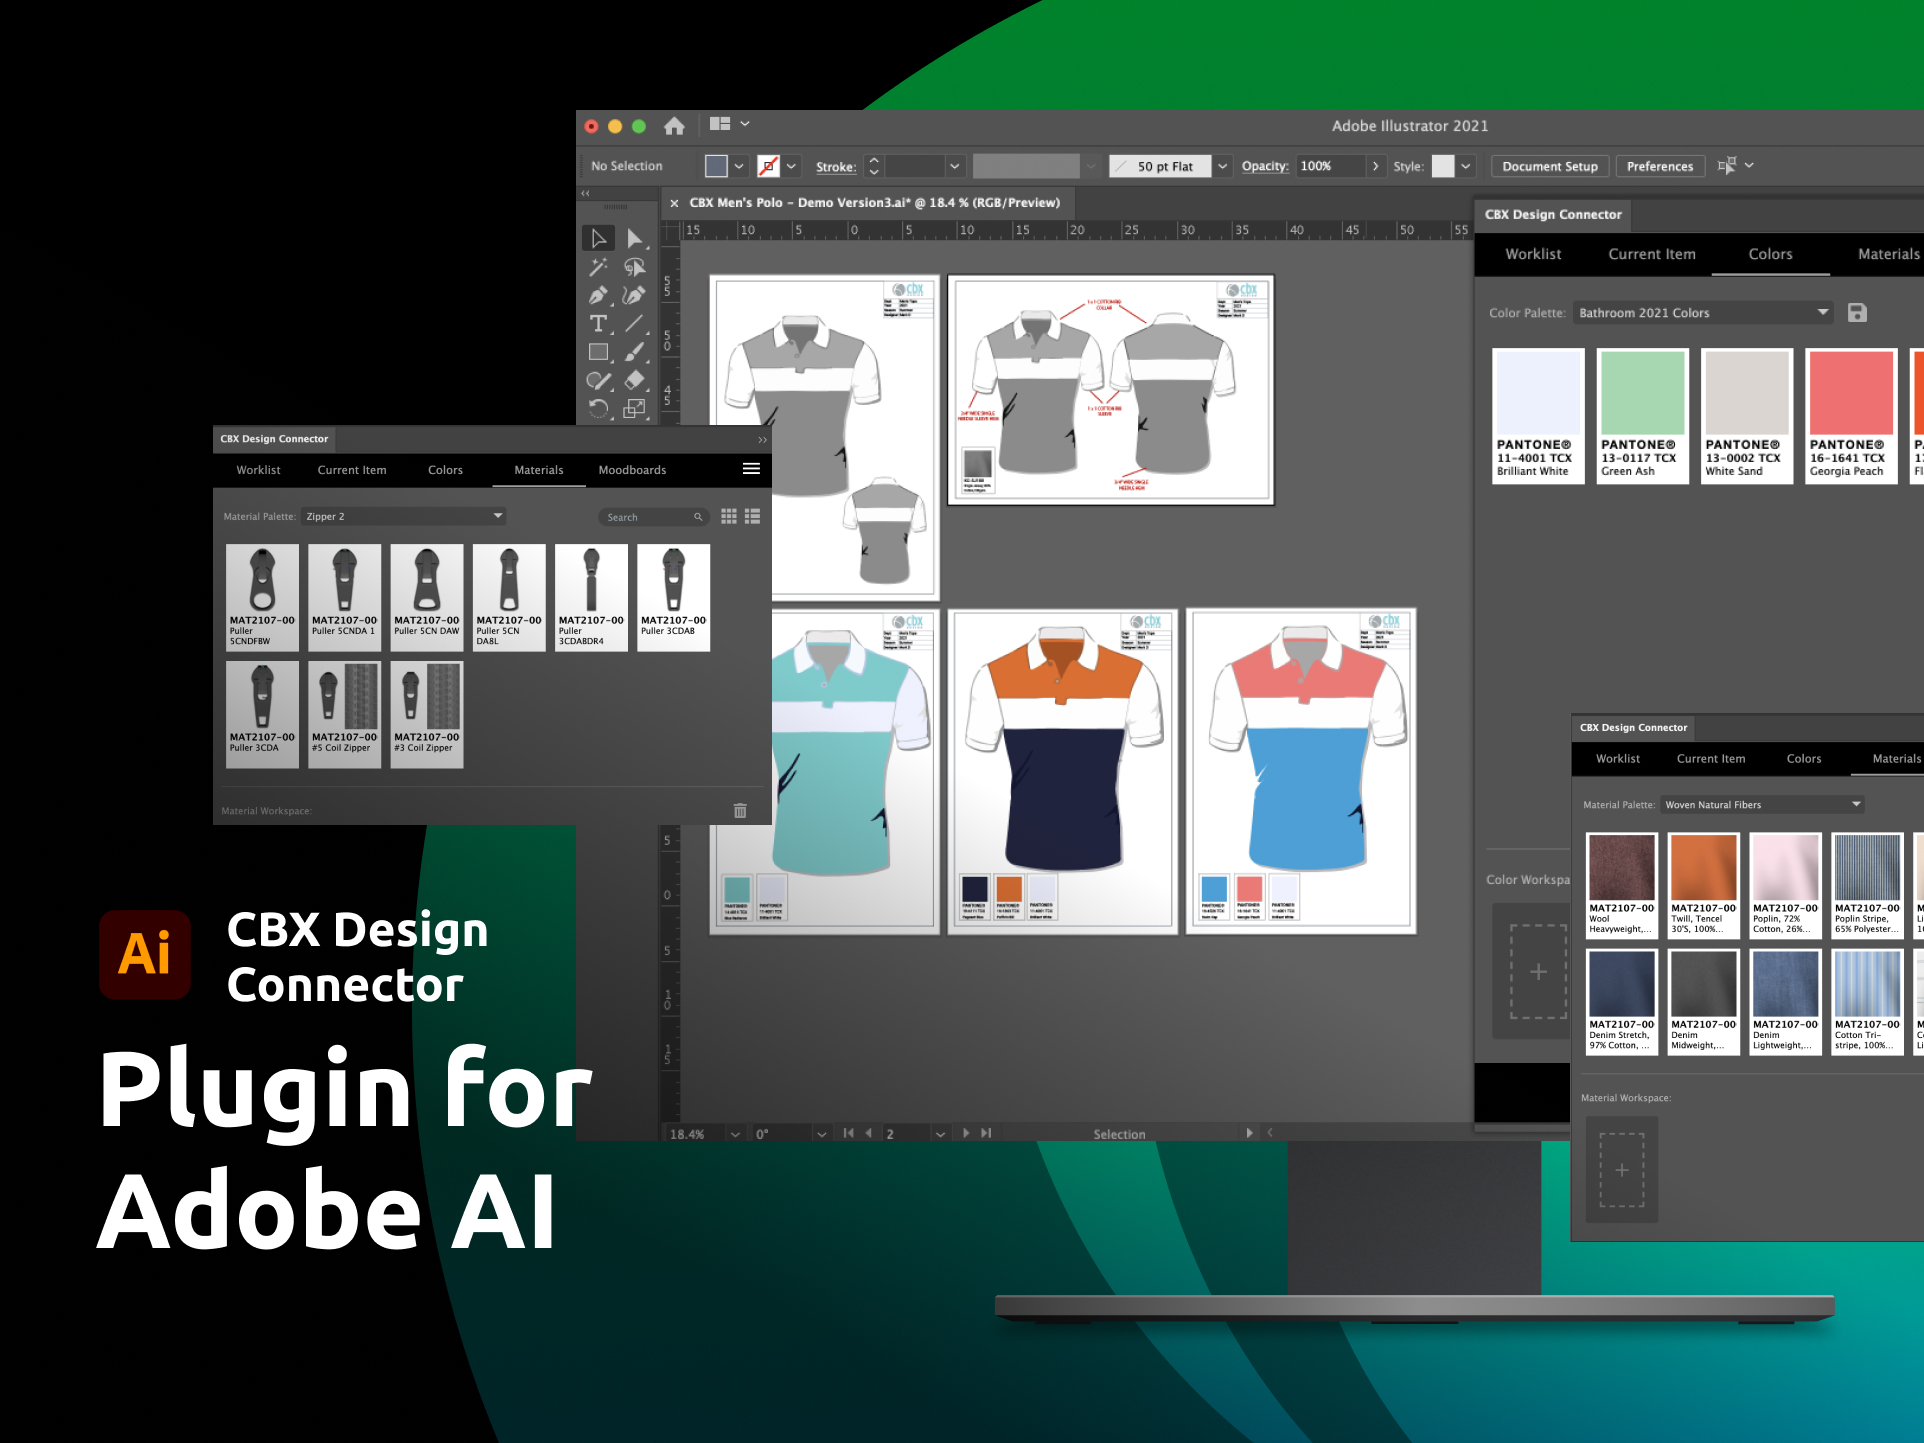Select the Curvature tool
This screenshot has height=1443, width=1924.
coord(634,295)
